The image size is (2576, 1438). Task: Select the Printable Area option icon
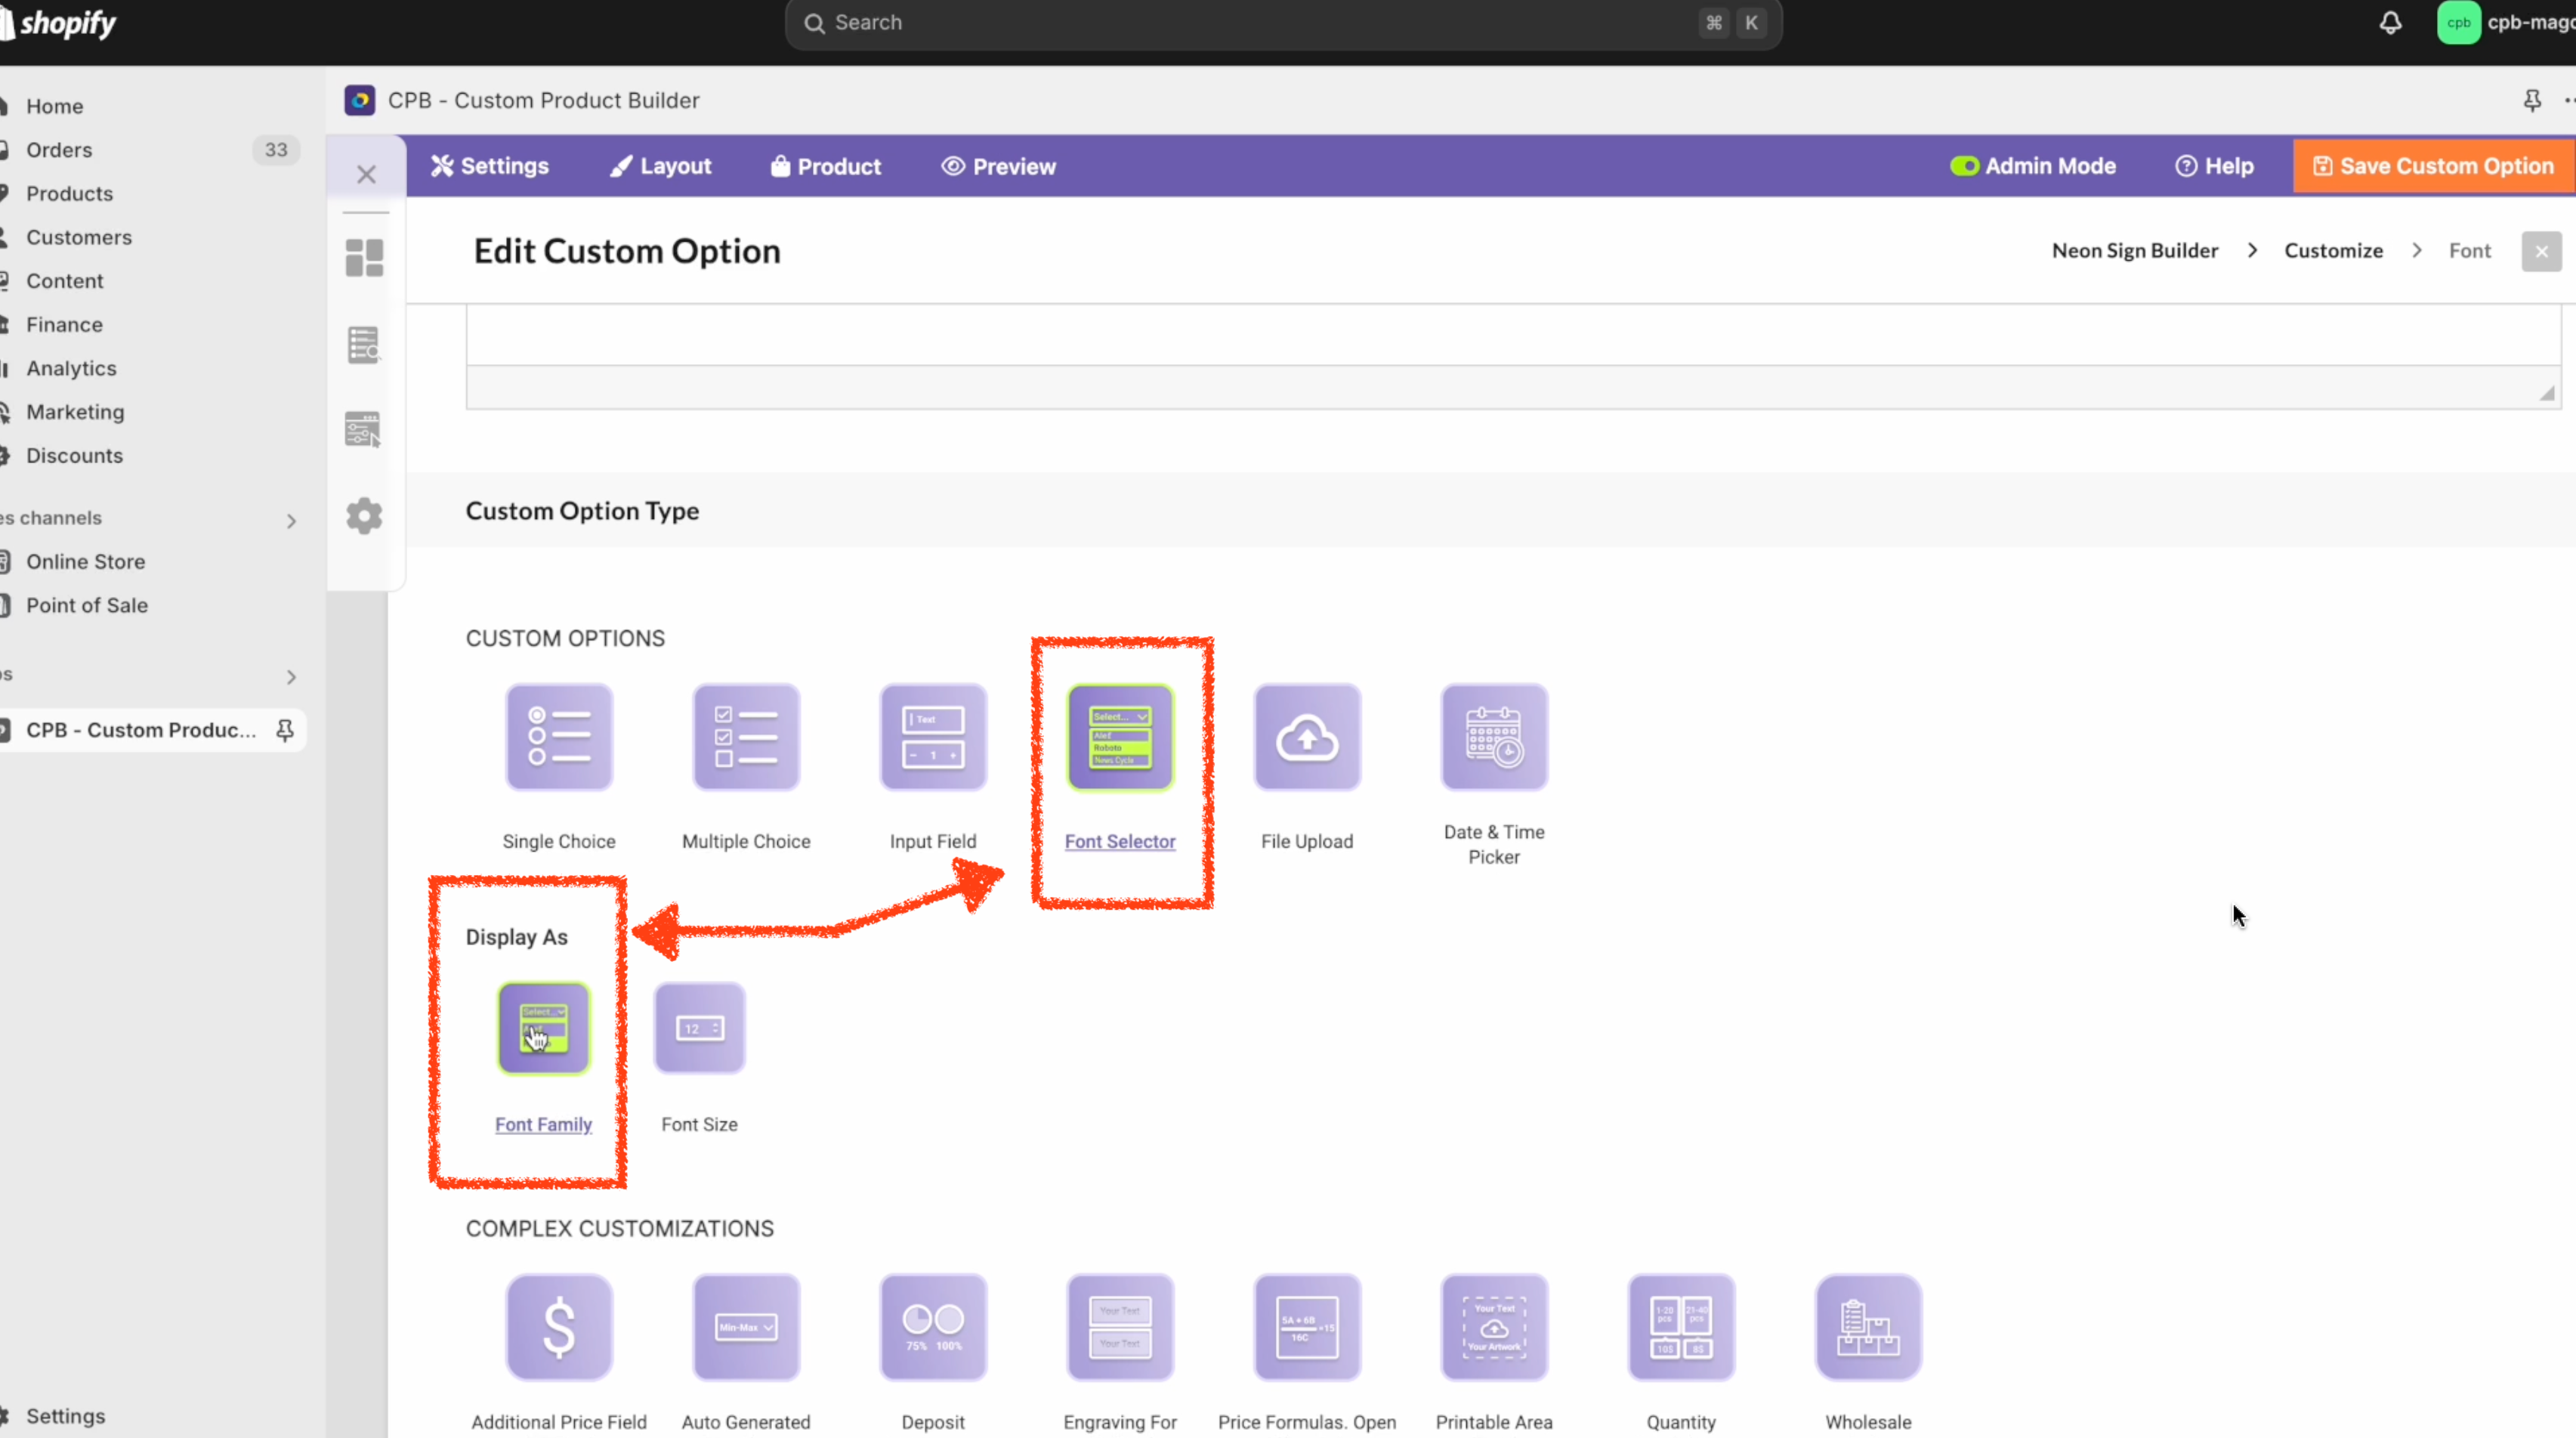tap(1494, 1327)
